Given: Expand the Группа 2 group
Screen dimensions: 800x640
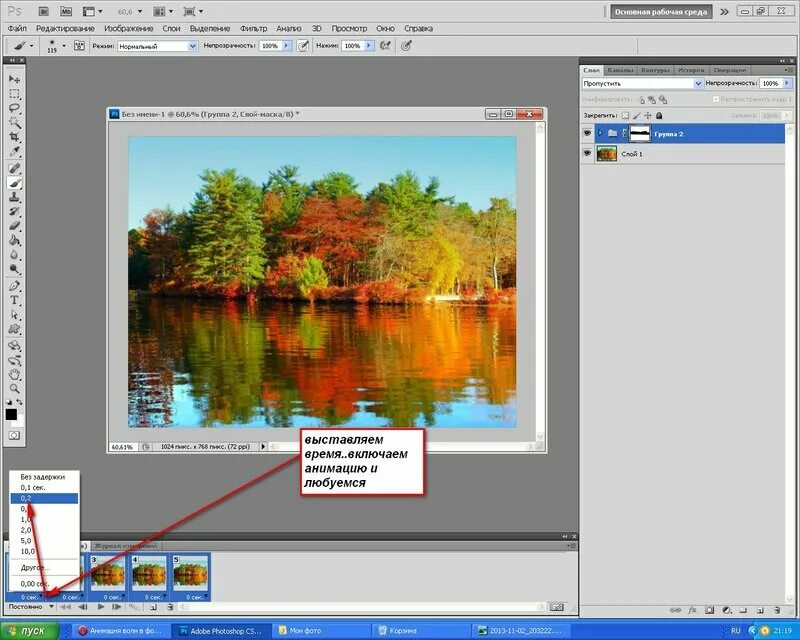Looking at the screenshot, I should tap(601, 133).
